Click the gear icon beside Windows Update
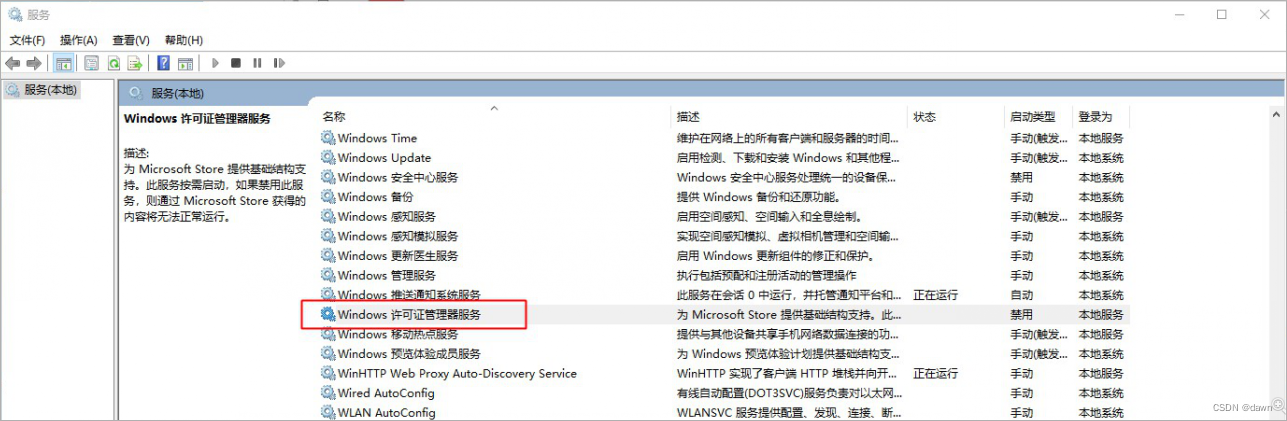 point(328,157)
